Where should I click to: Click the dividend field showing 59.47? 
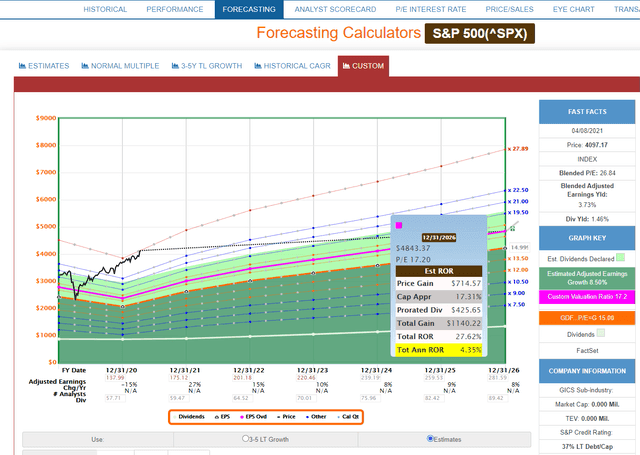pos(179,398)
